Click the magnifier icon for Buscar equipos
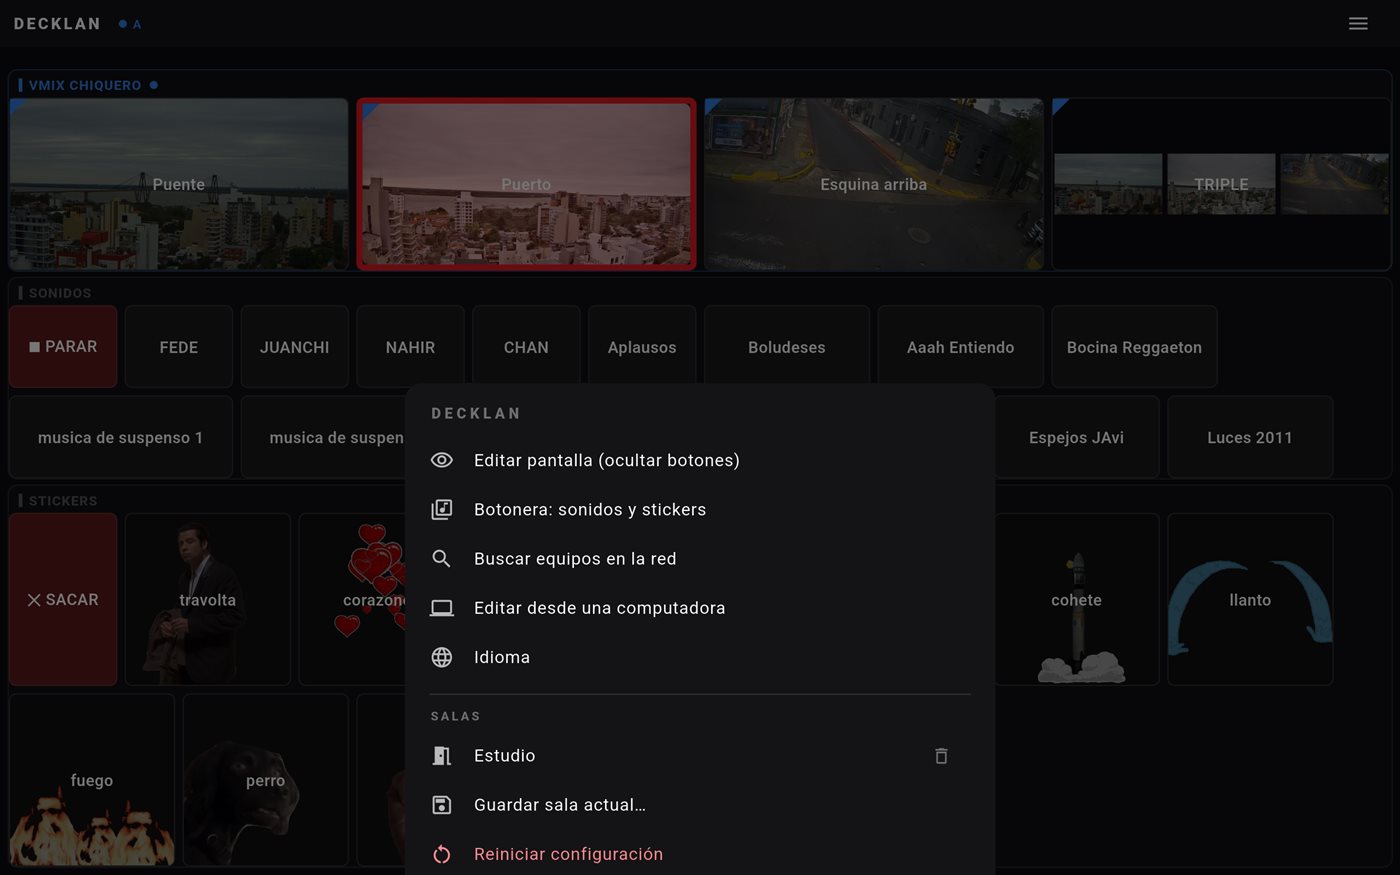Image resolution: width=1400 pixels, height=875 pixels. tap(441, 558)
